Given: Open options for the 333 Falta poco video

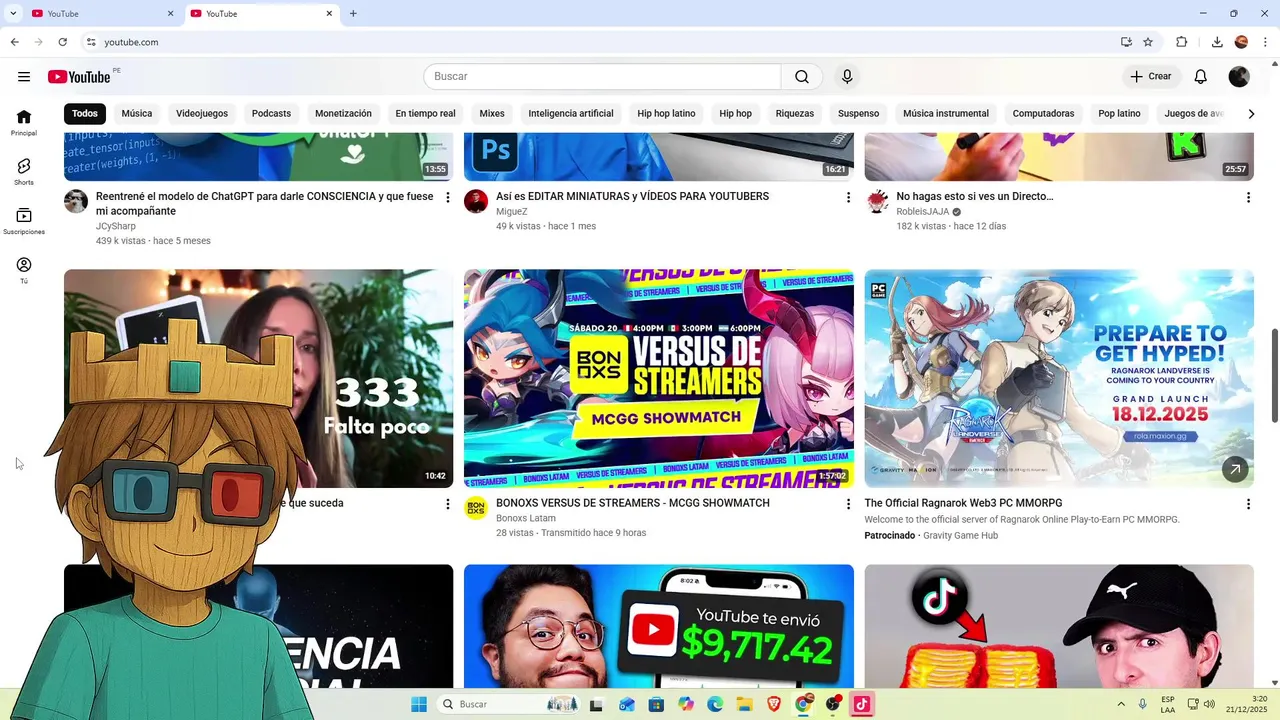Looking at the screenshot, I should 447,505.
